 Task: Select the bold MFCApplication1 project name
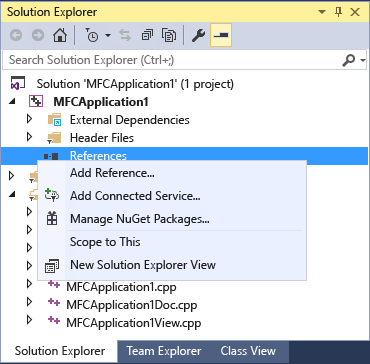[x=101, y=102]
